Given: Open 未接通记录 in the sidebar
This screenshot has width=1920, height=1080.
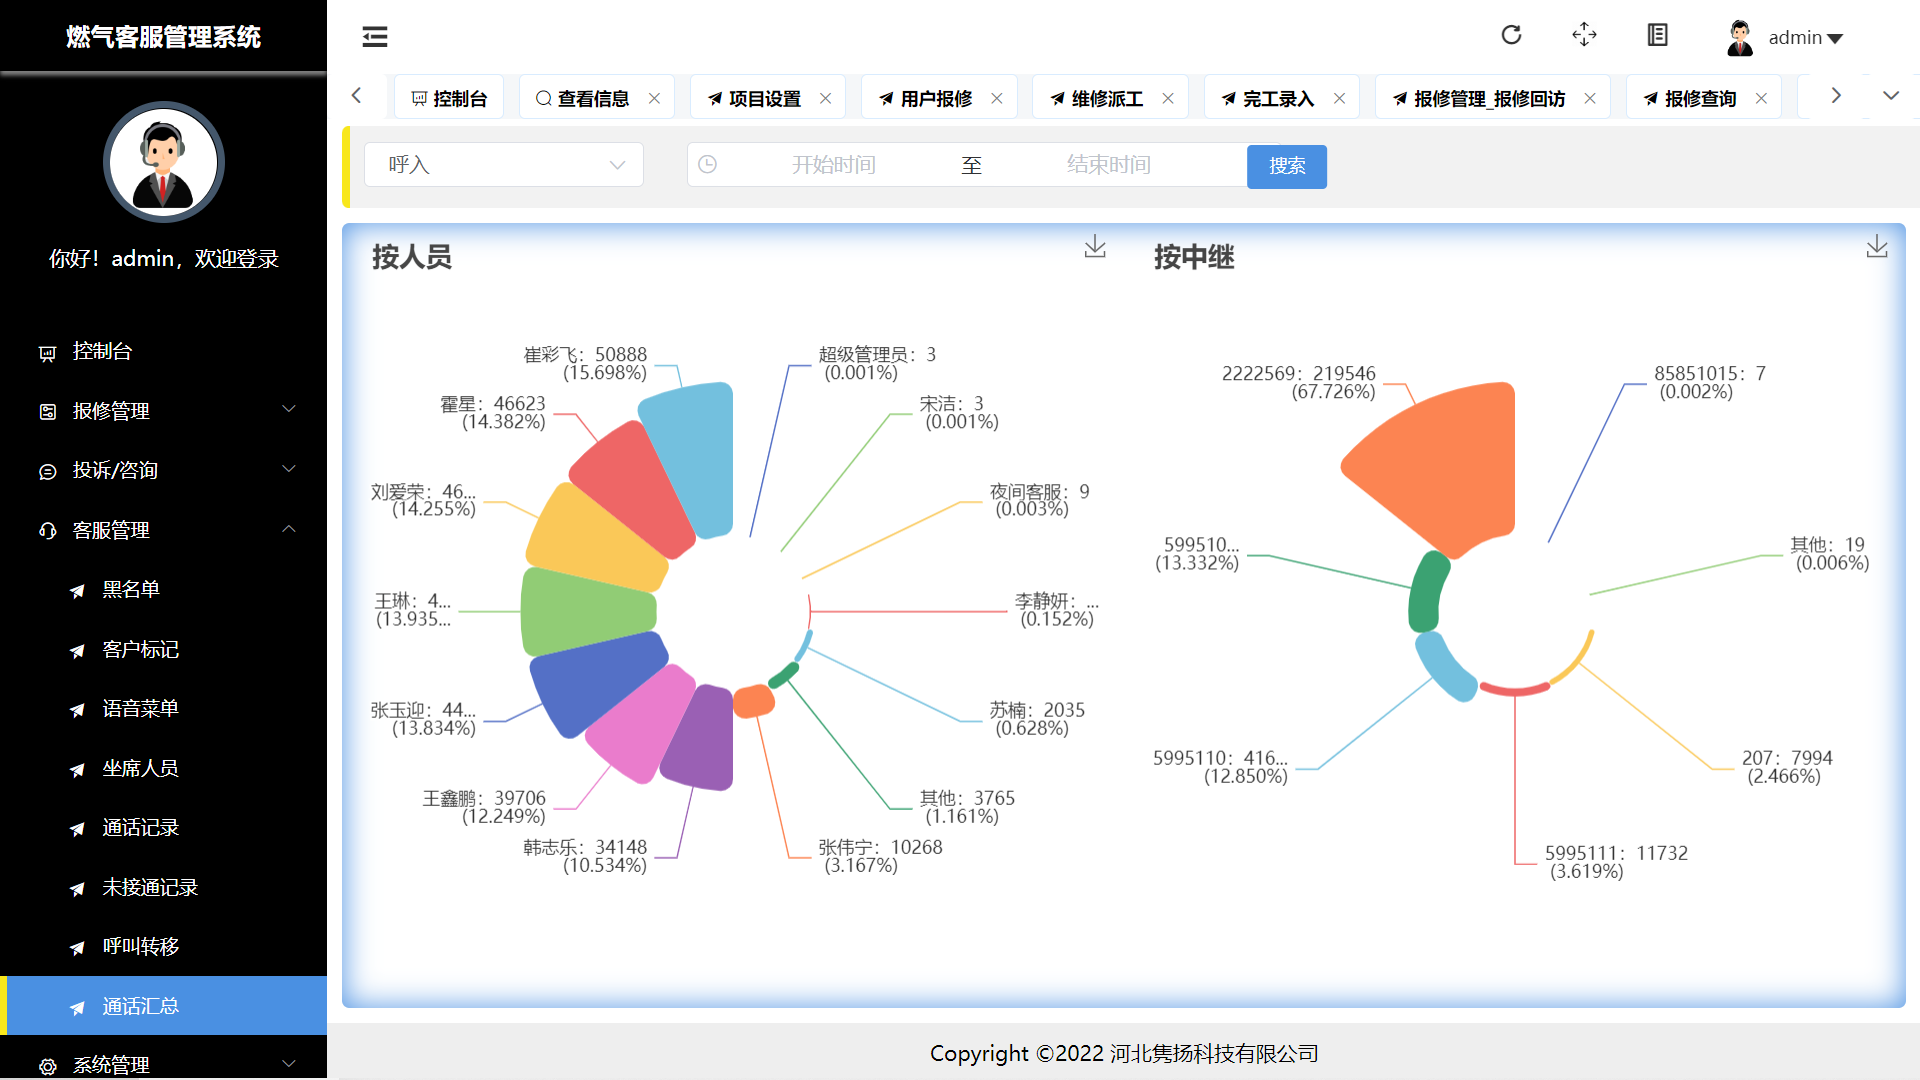Looking at the screenshot, I should 163,887.
